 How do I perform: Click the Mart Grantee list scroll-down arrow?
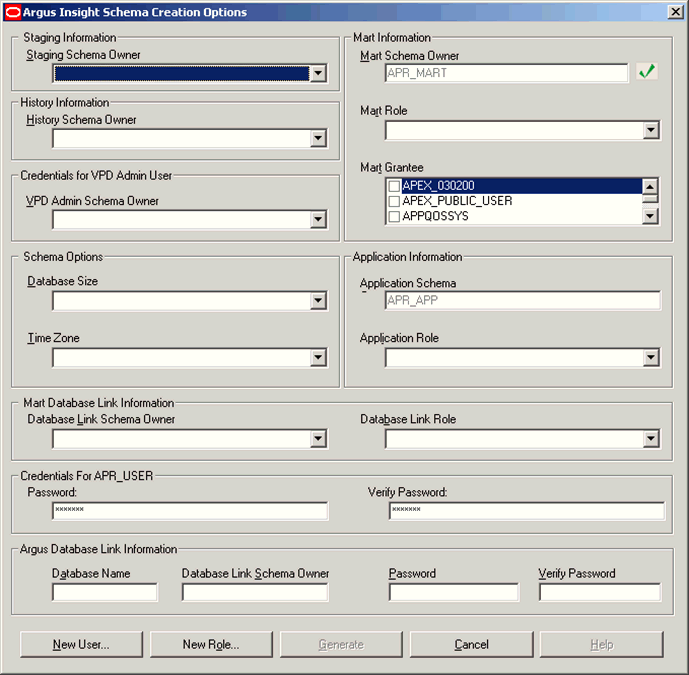[x=650, y=216]
